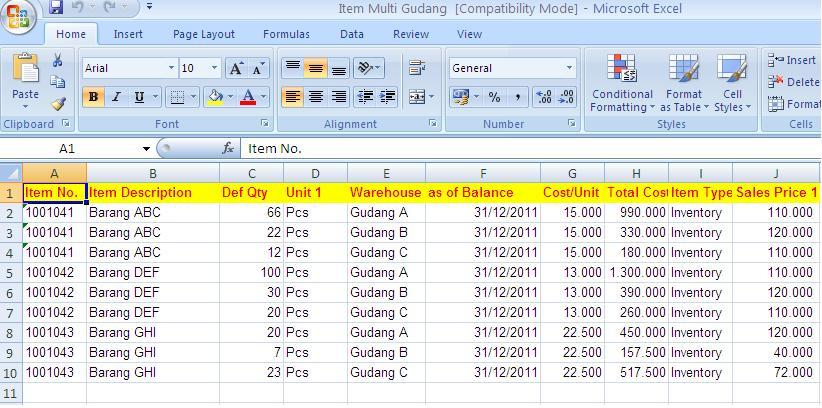Switch to the Insert tab
Screen dimensions: 822x408
click(x=128, y=34)
